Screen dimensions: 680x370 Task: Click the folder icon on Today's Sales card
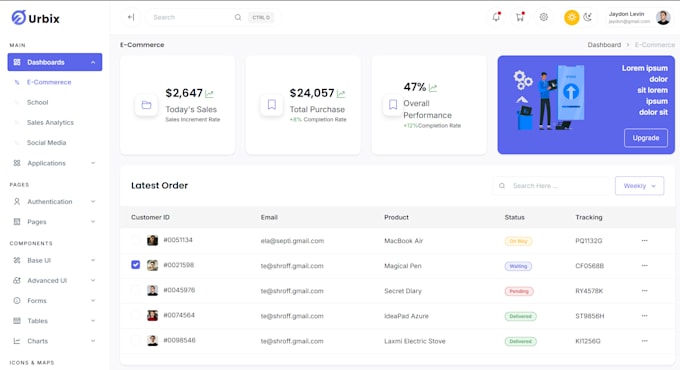tap(146, 105)
